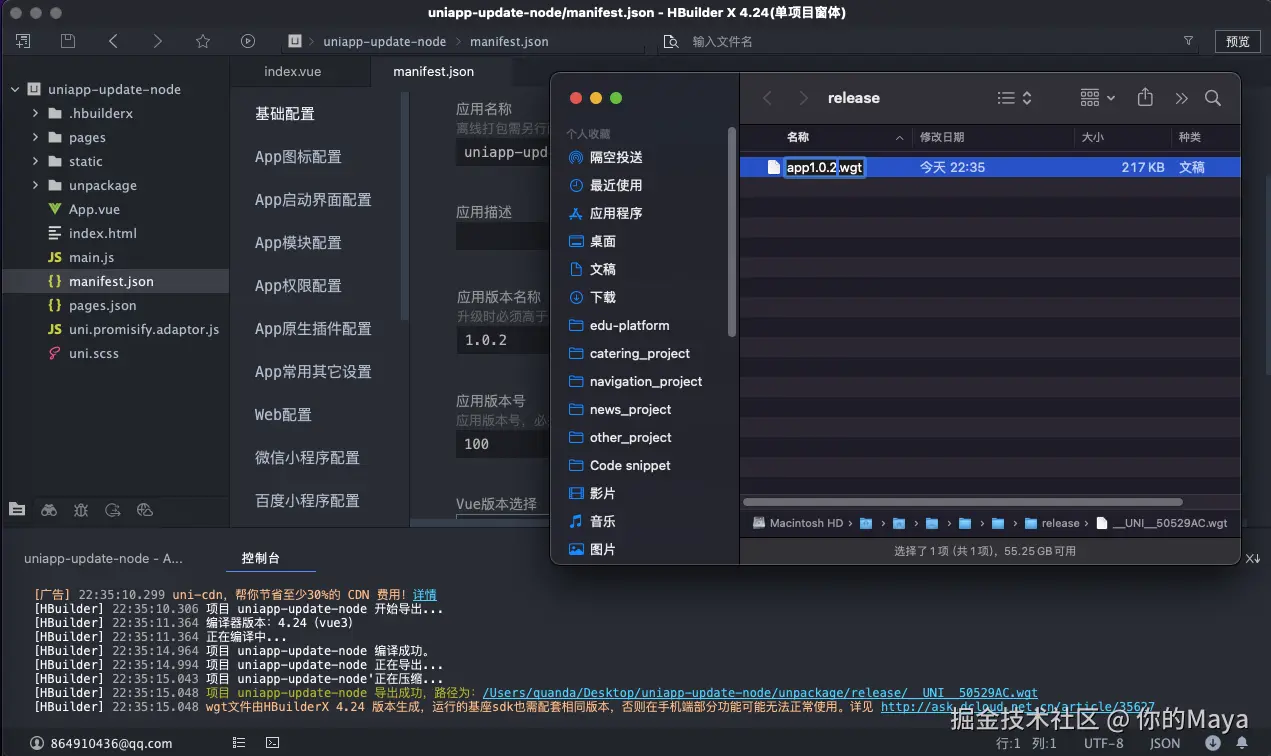Image resolution: width=1271 pixels, height=756 pixels.
Task: Expand the unpackage folder
Action: coord(35,185)
